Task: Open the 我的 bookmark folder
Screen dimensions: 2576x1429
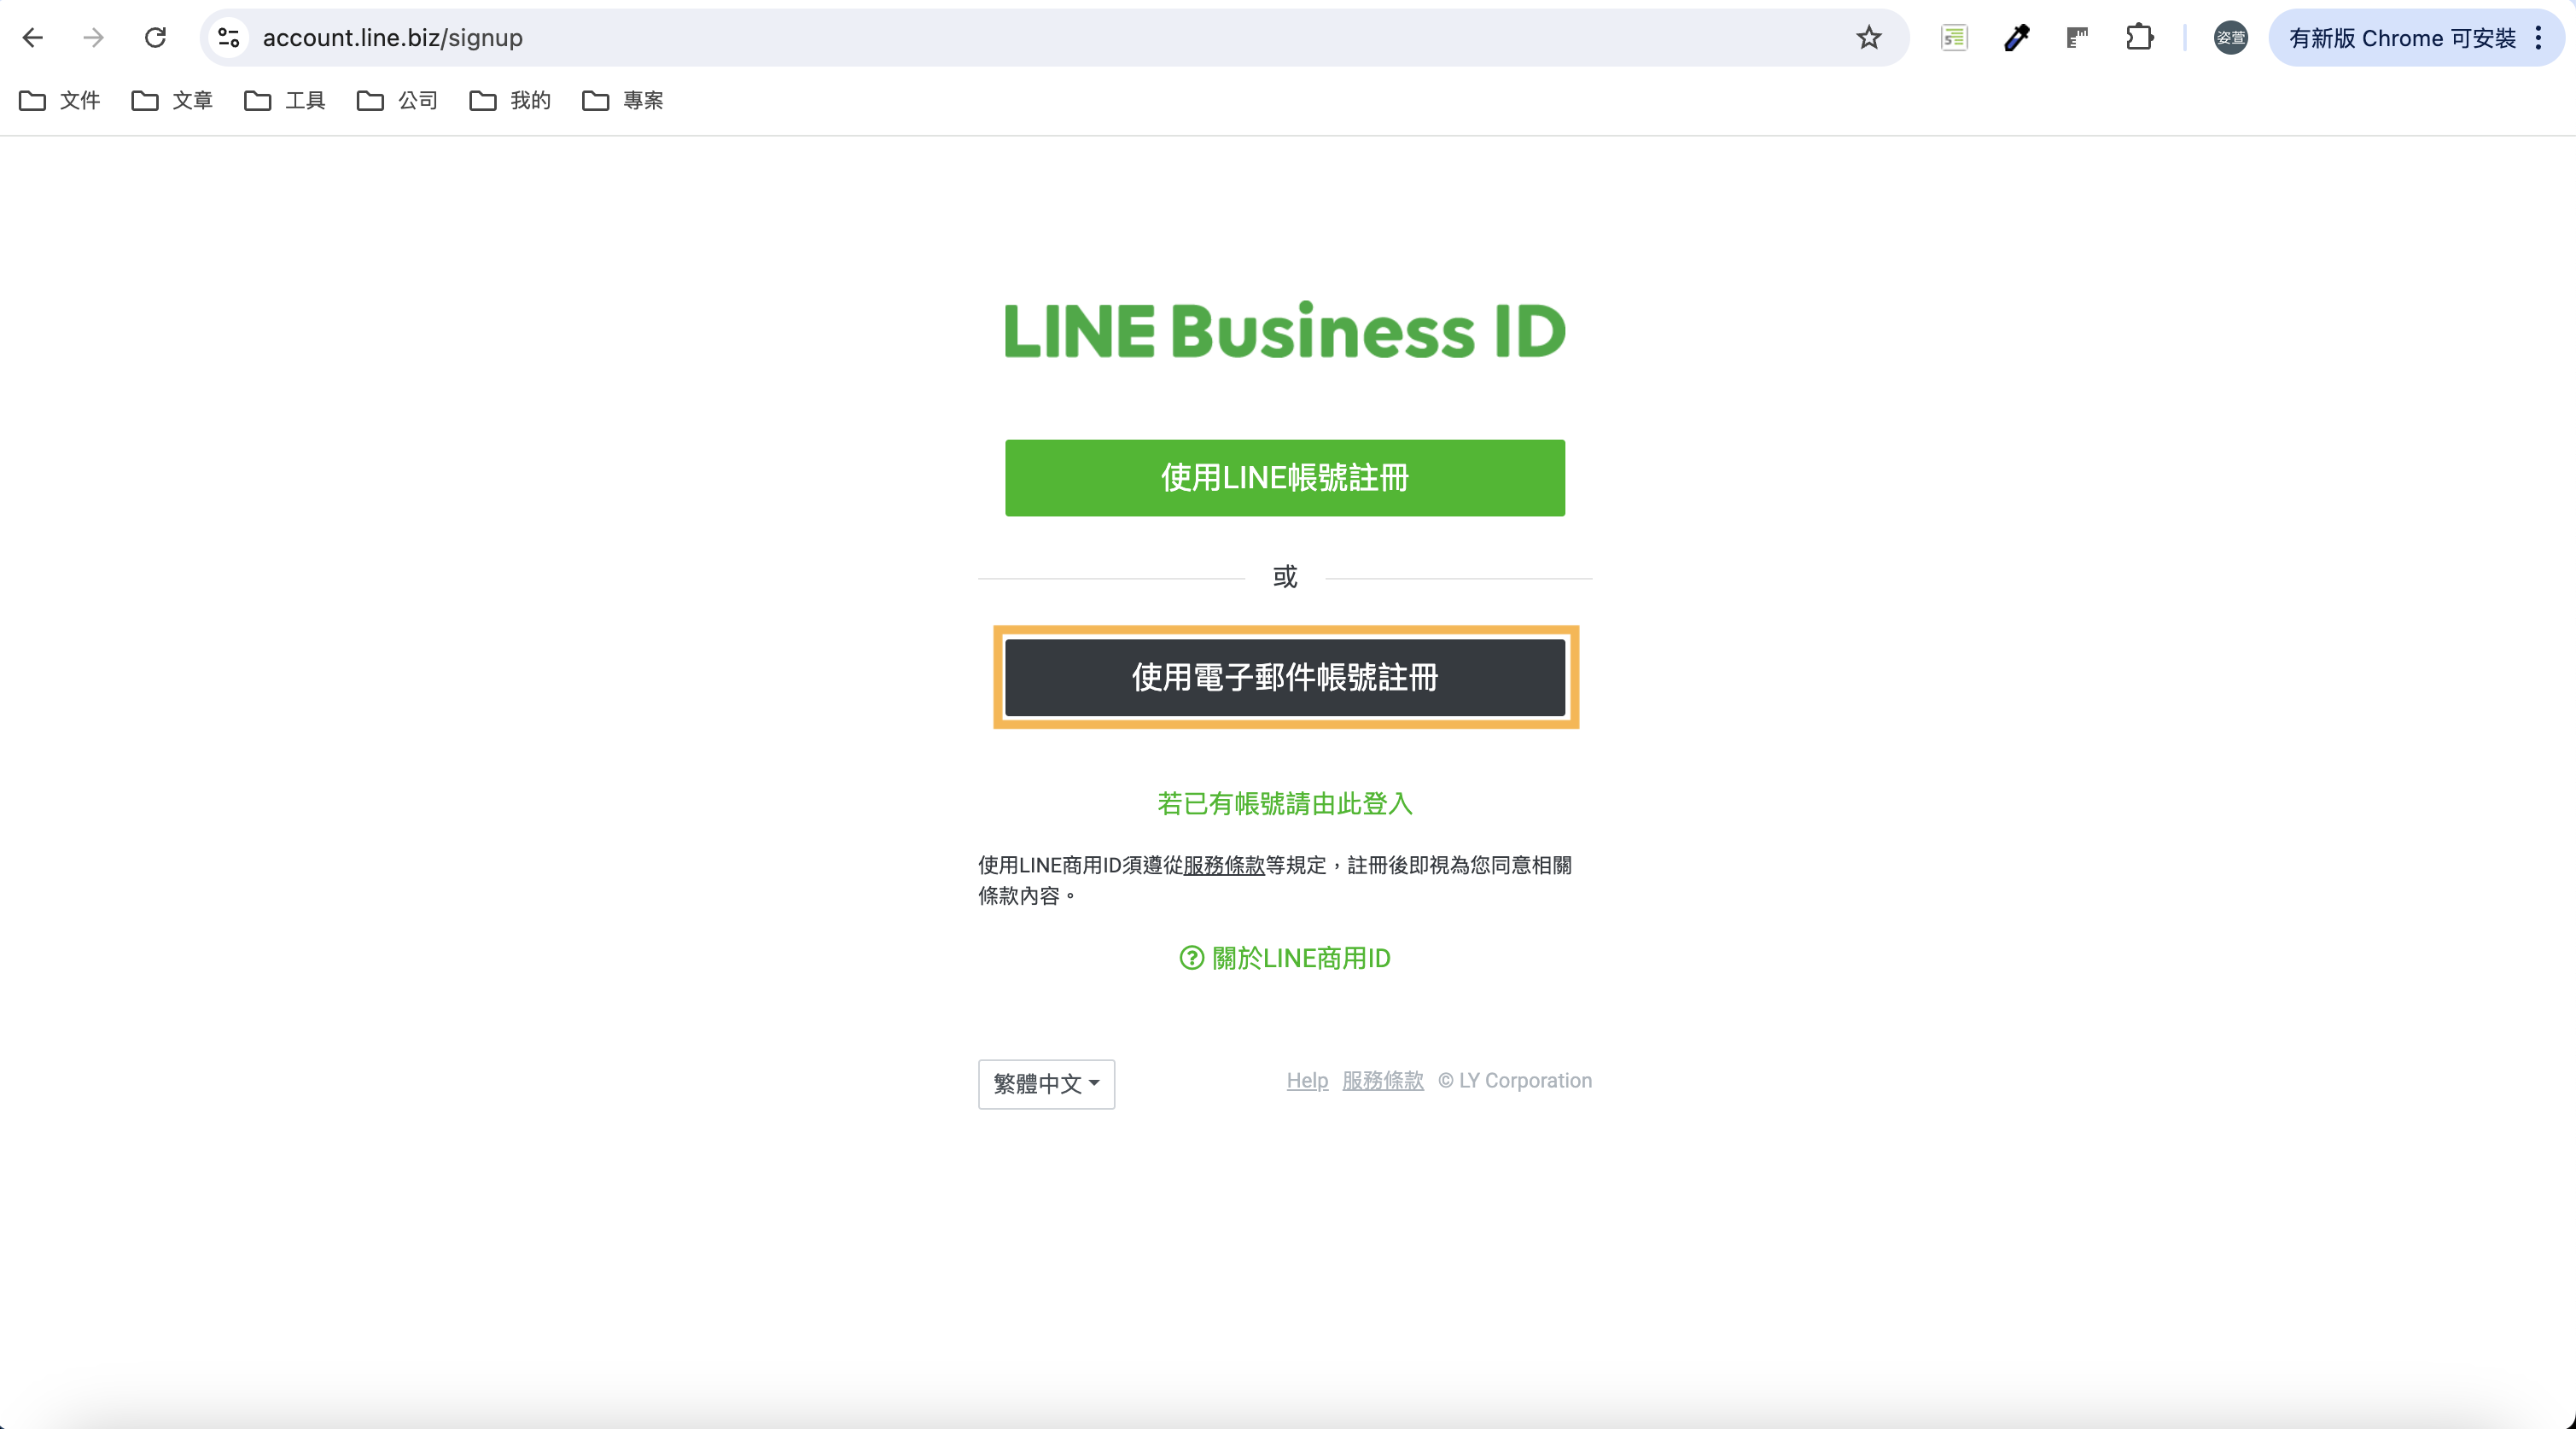Action: 510,100
